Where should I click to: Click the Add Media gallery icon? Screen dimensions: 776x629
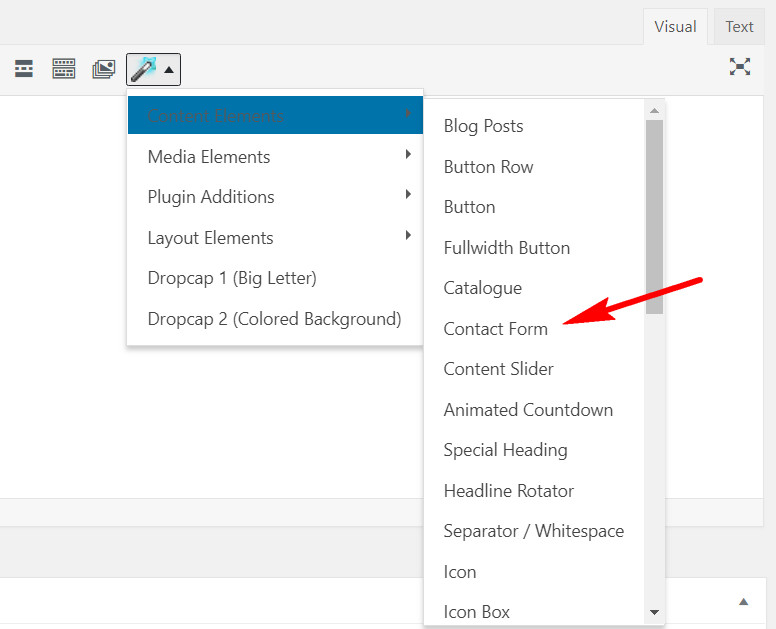coord(103,69)
